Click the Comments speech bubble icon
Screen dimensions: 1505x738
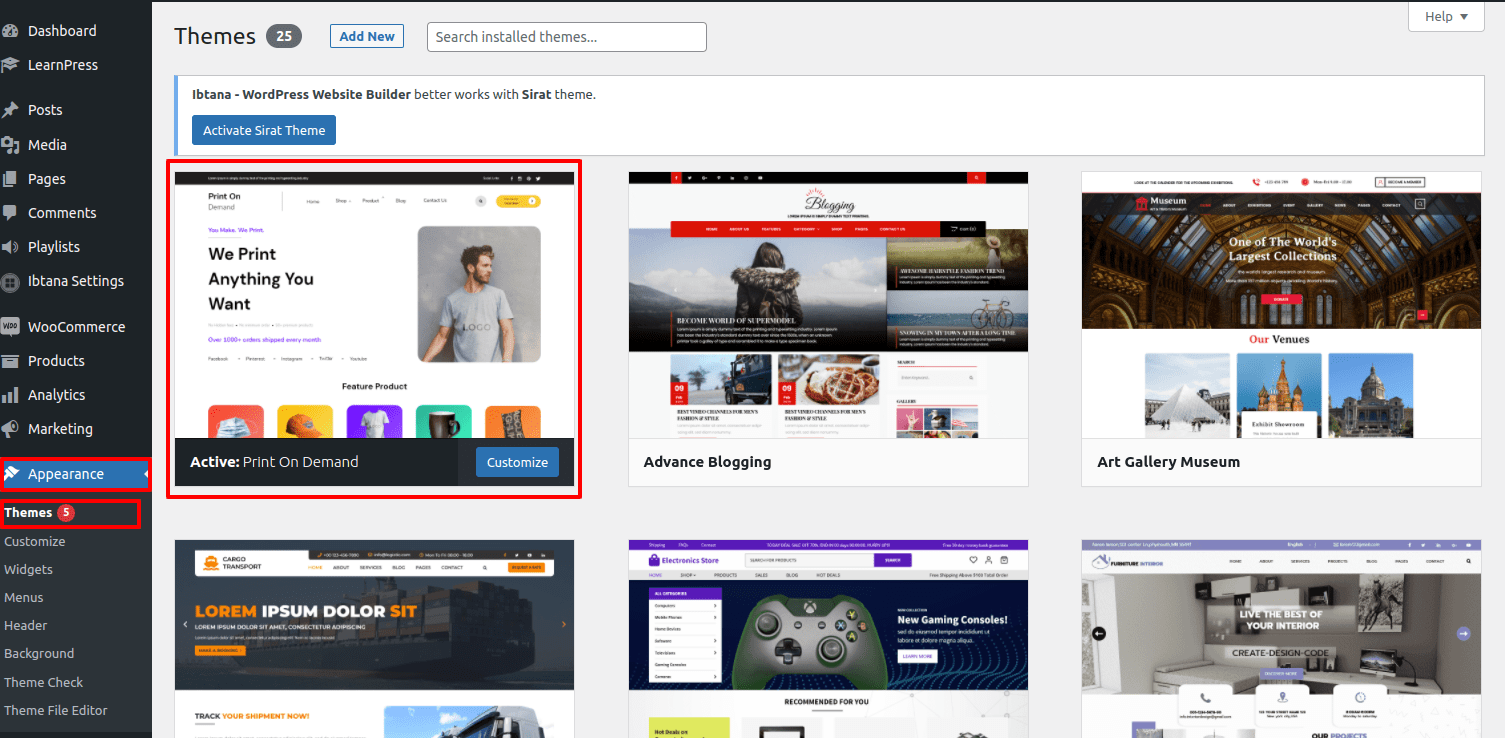[x=10, y=213]
